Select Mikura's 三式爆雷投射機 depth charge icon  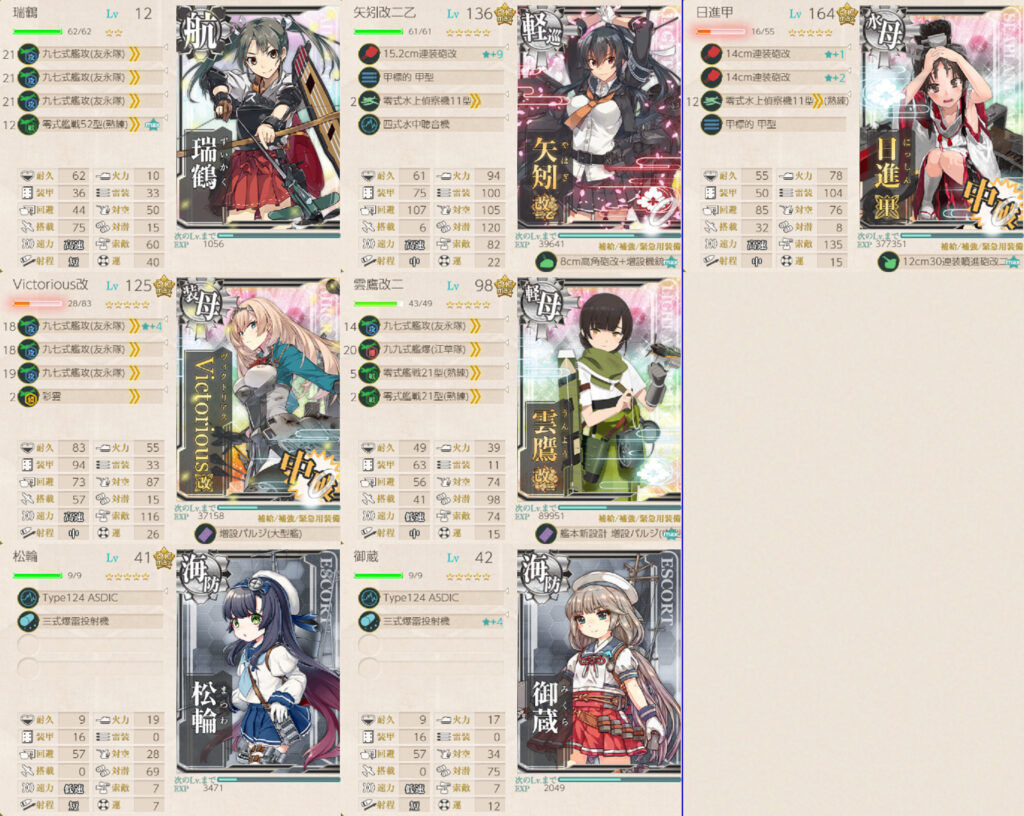point(369,621)
